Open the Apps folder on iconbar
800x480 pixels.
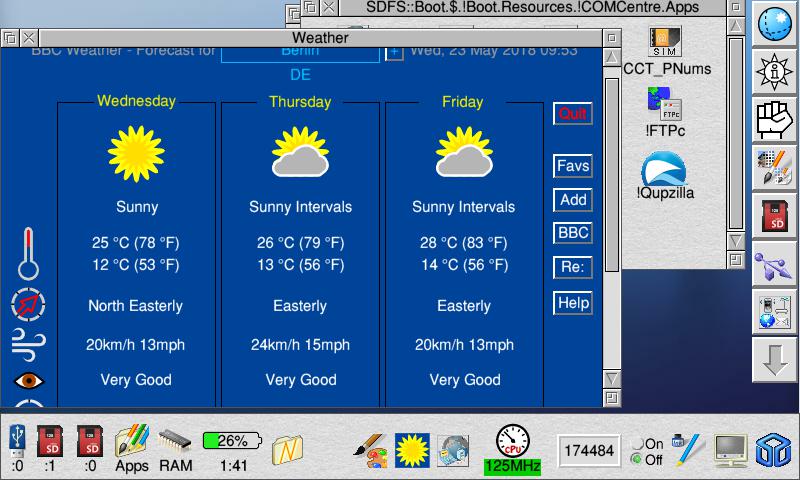pyautogui.click(x=132, y=447)
